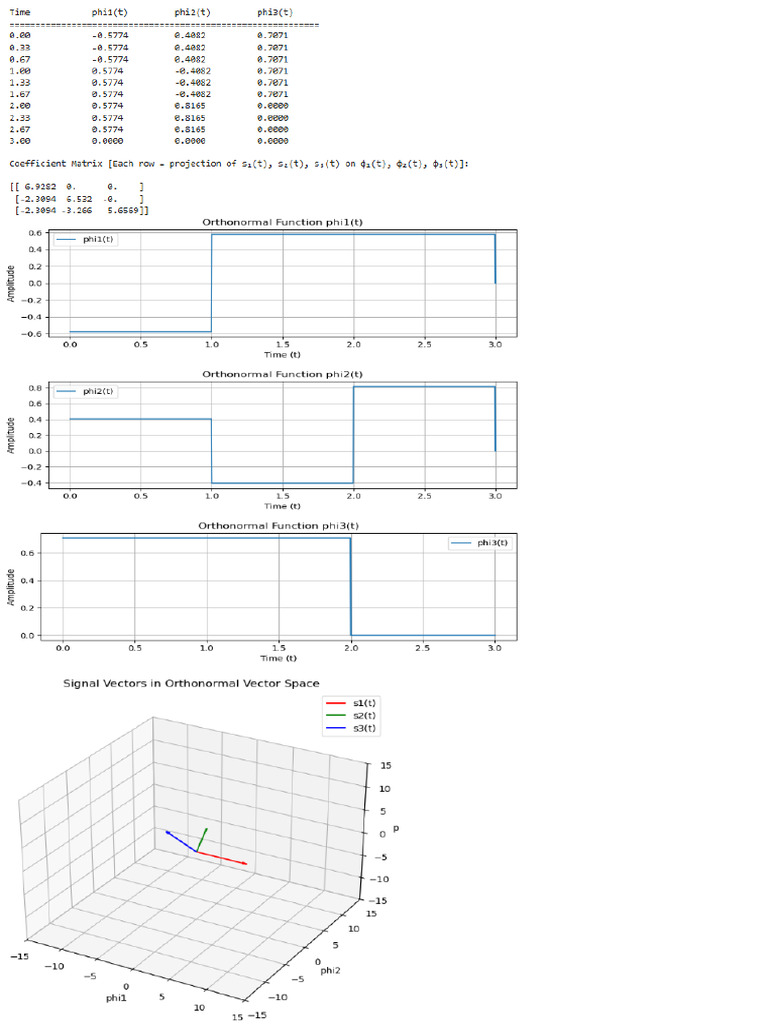Select the time value 2.33 in the table
The height and width of the screenshot is (1024, 768).
coord(20,118)
